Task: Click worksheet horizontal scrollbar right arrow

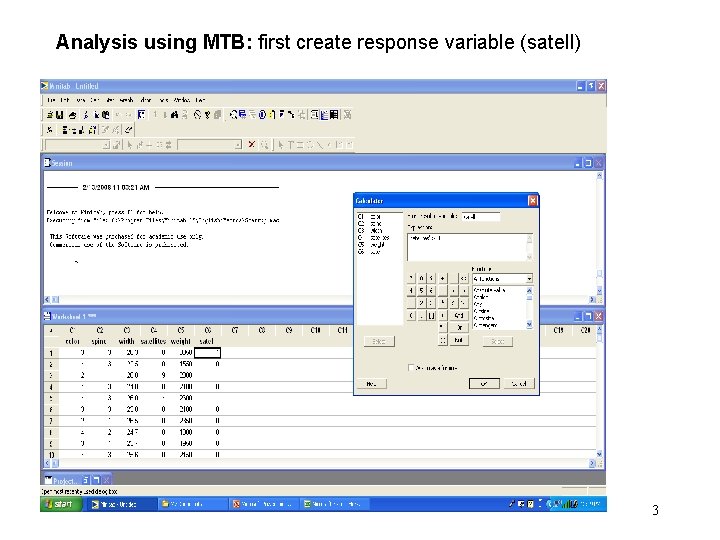Action: tap(592, 464)
